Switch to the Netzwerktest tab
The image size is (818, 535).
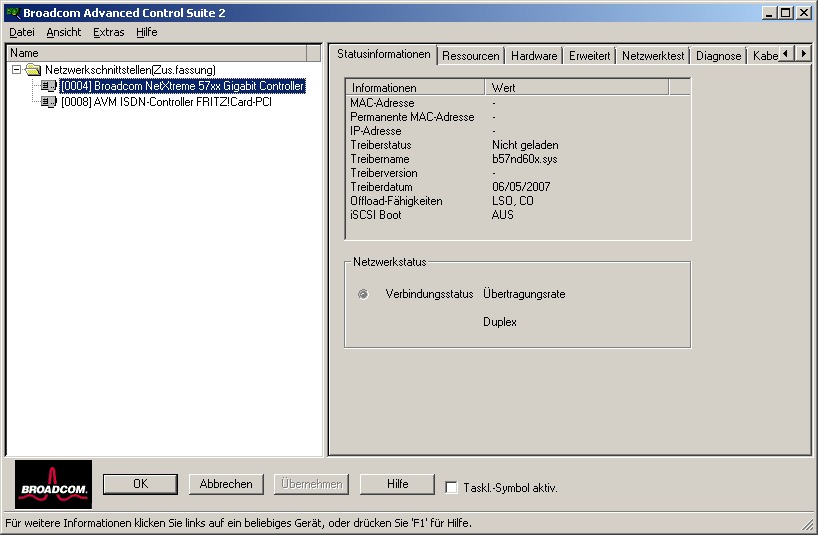click(x=653, y=56)
